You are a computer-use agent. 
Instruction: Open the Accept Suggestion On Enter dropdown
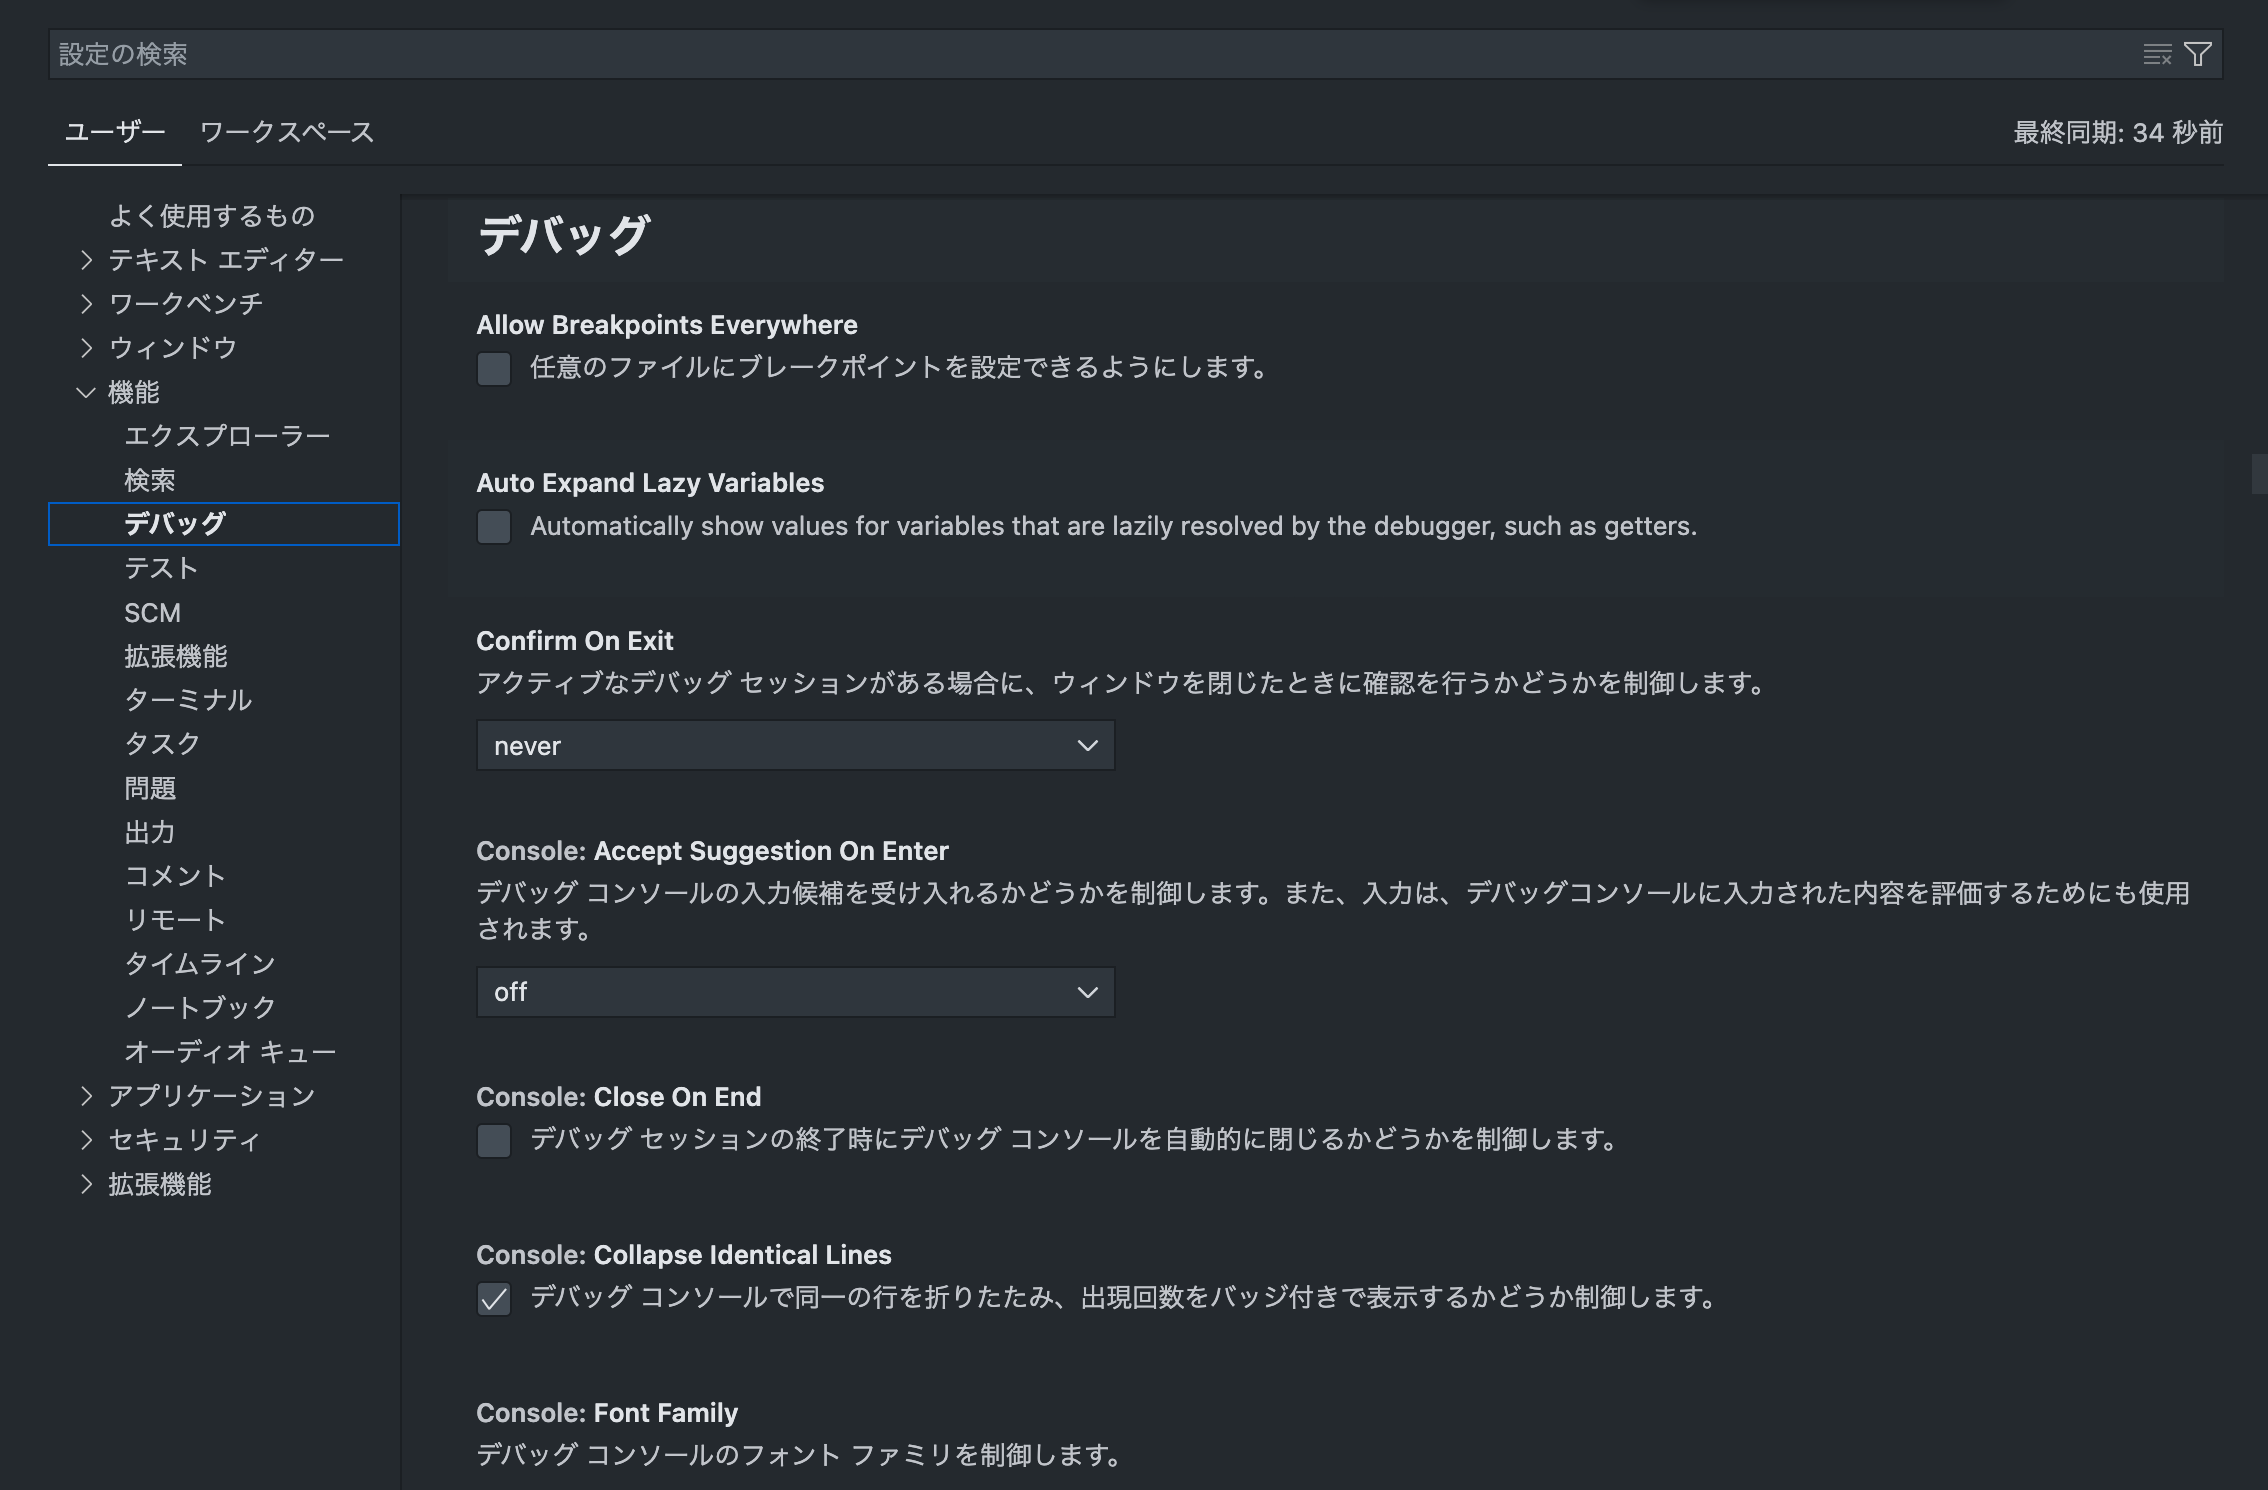(x=794, y=992)
